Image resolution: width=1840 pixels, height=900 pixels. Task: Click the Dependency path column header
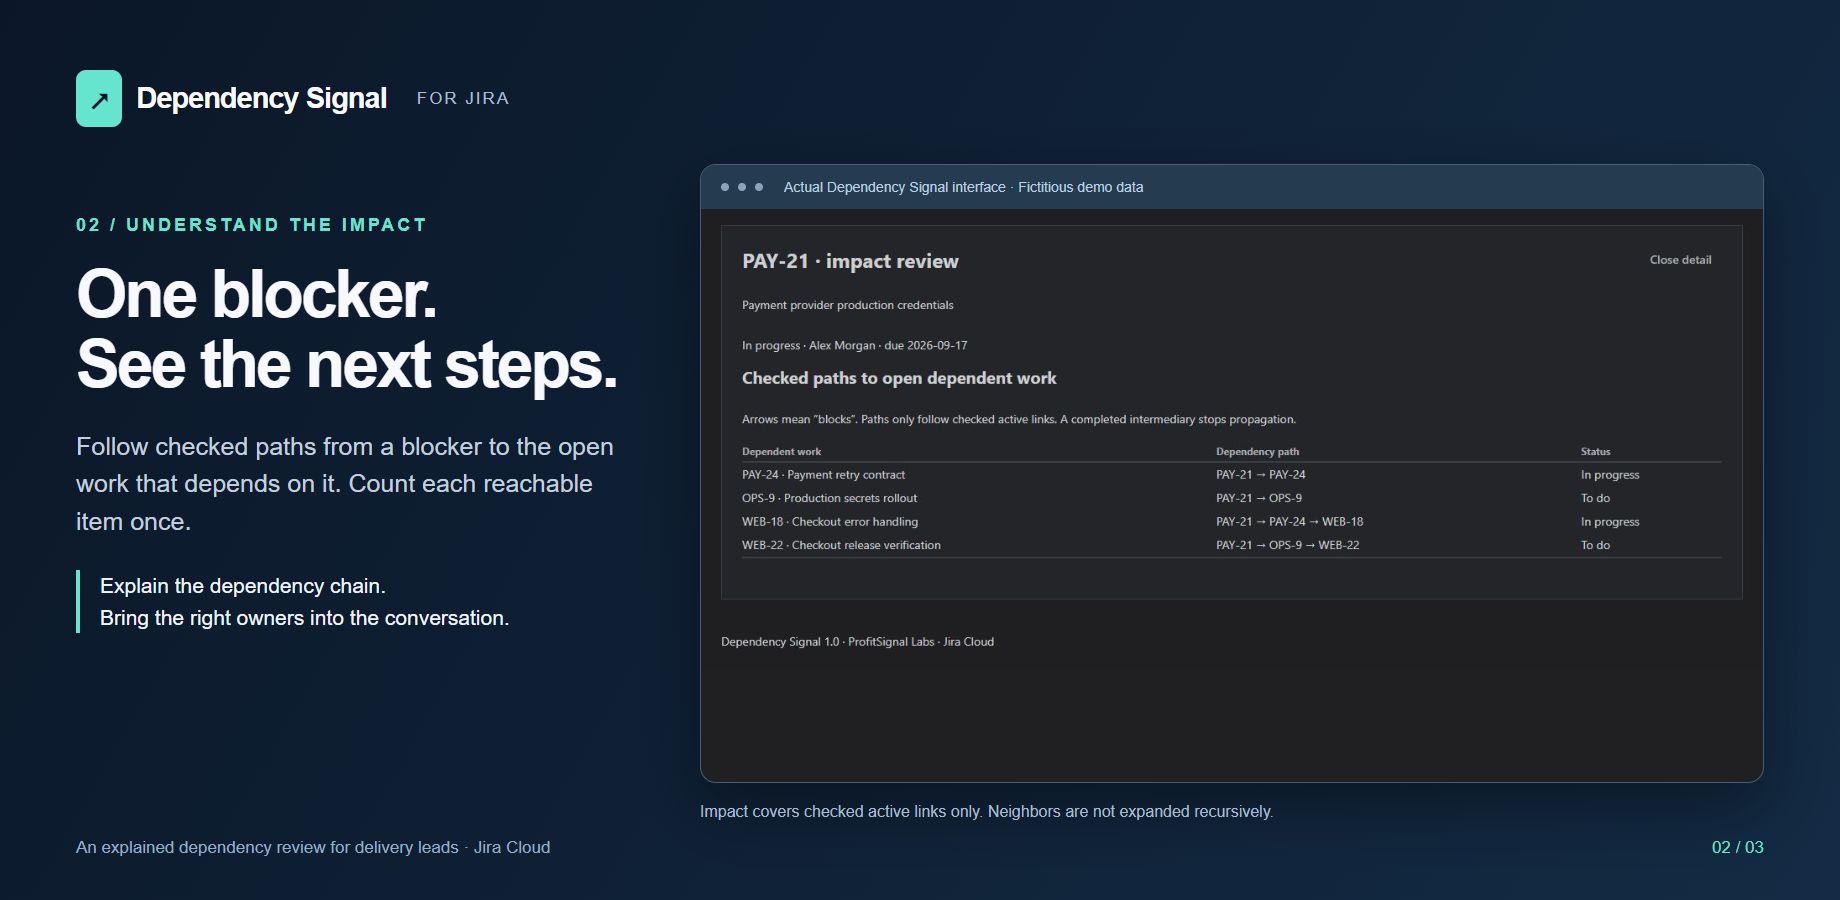click(x=1257, y=452)
